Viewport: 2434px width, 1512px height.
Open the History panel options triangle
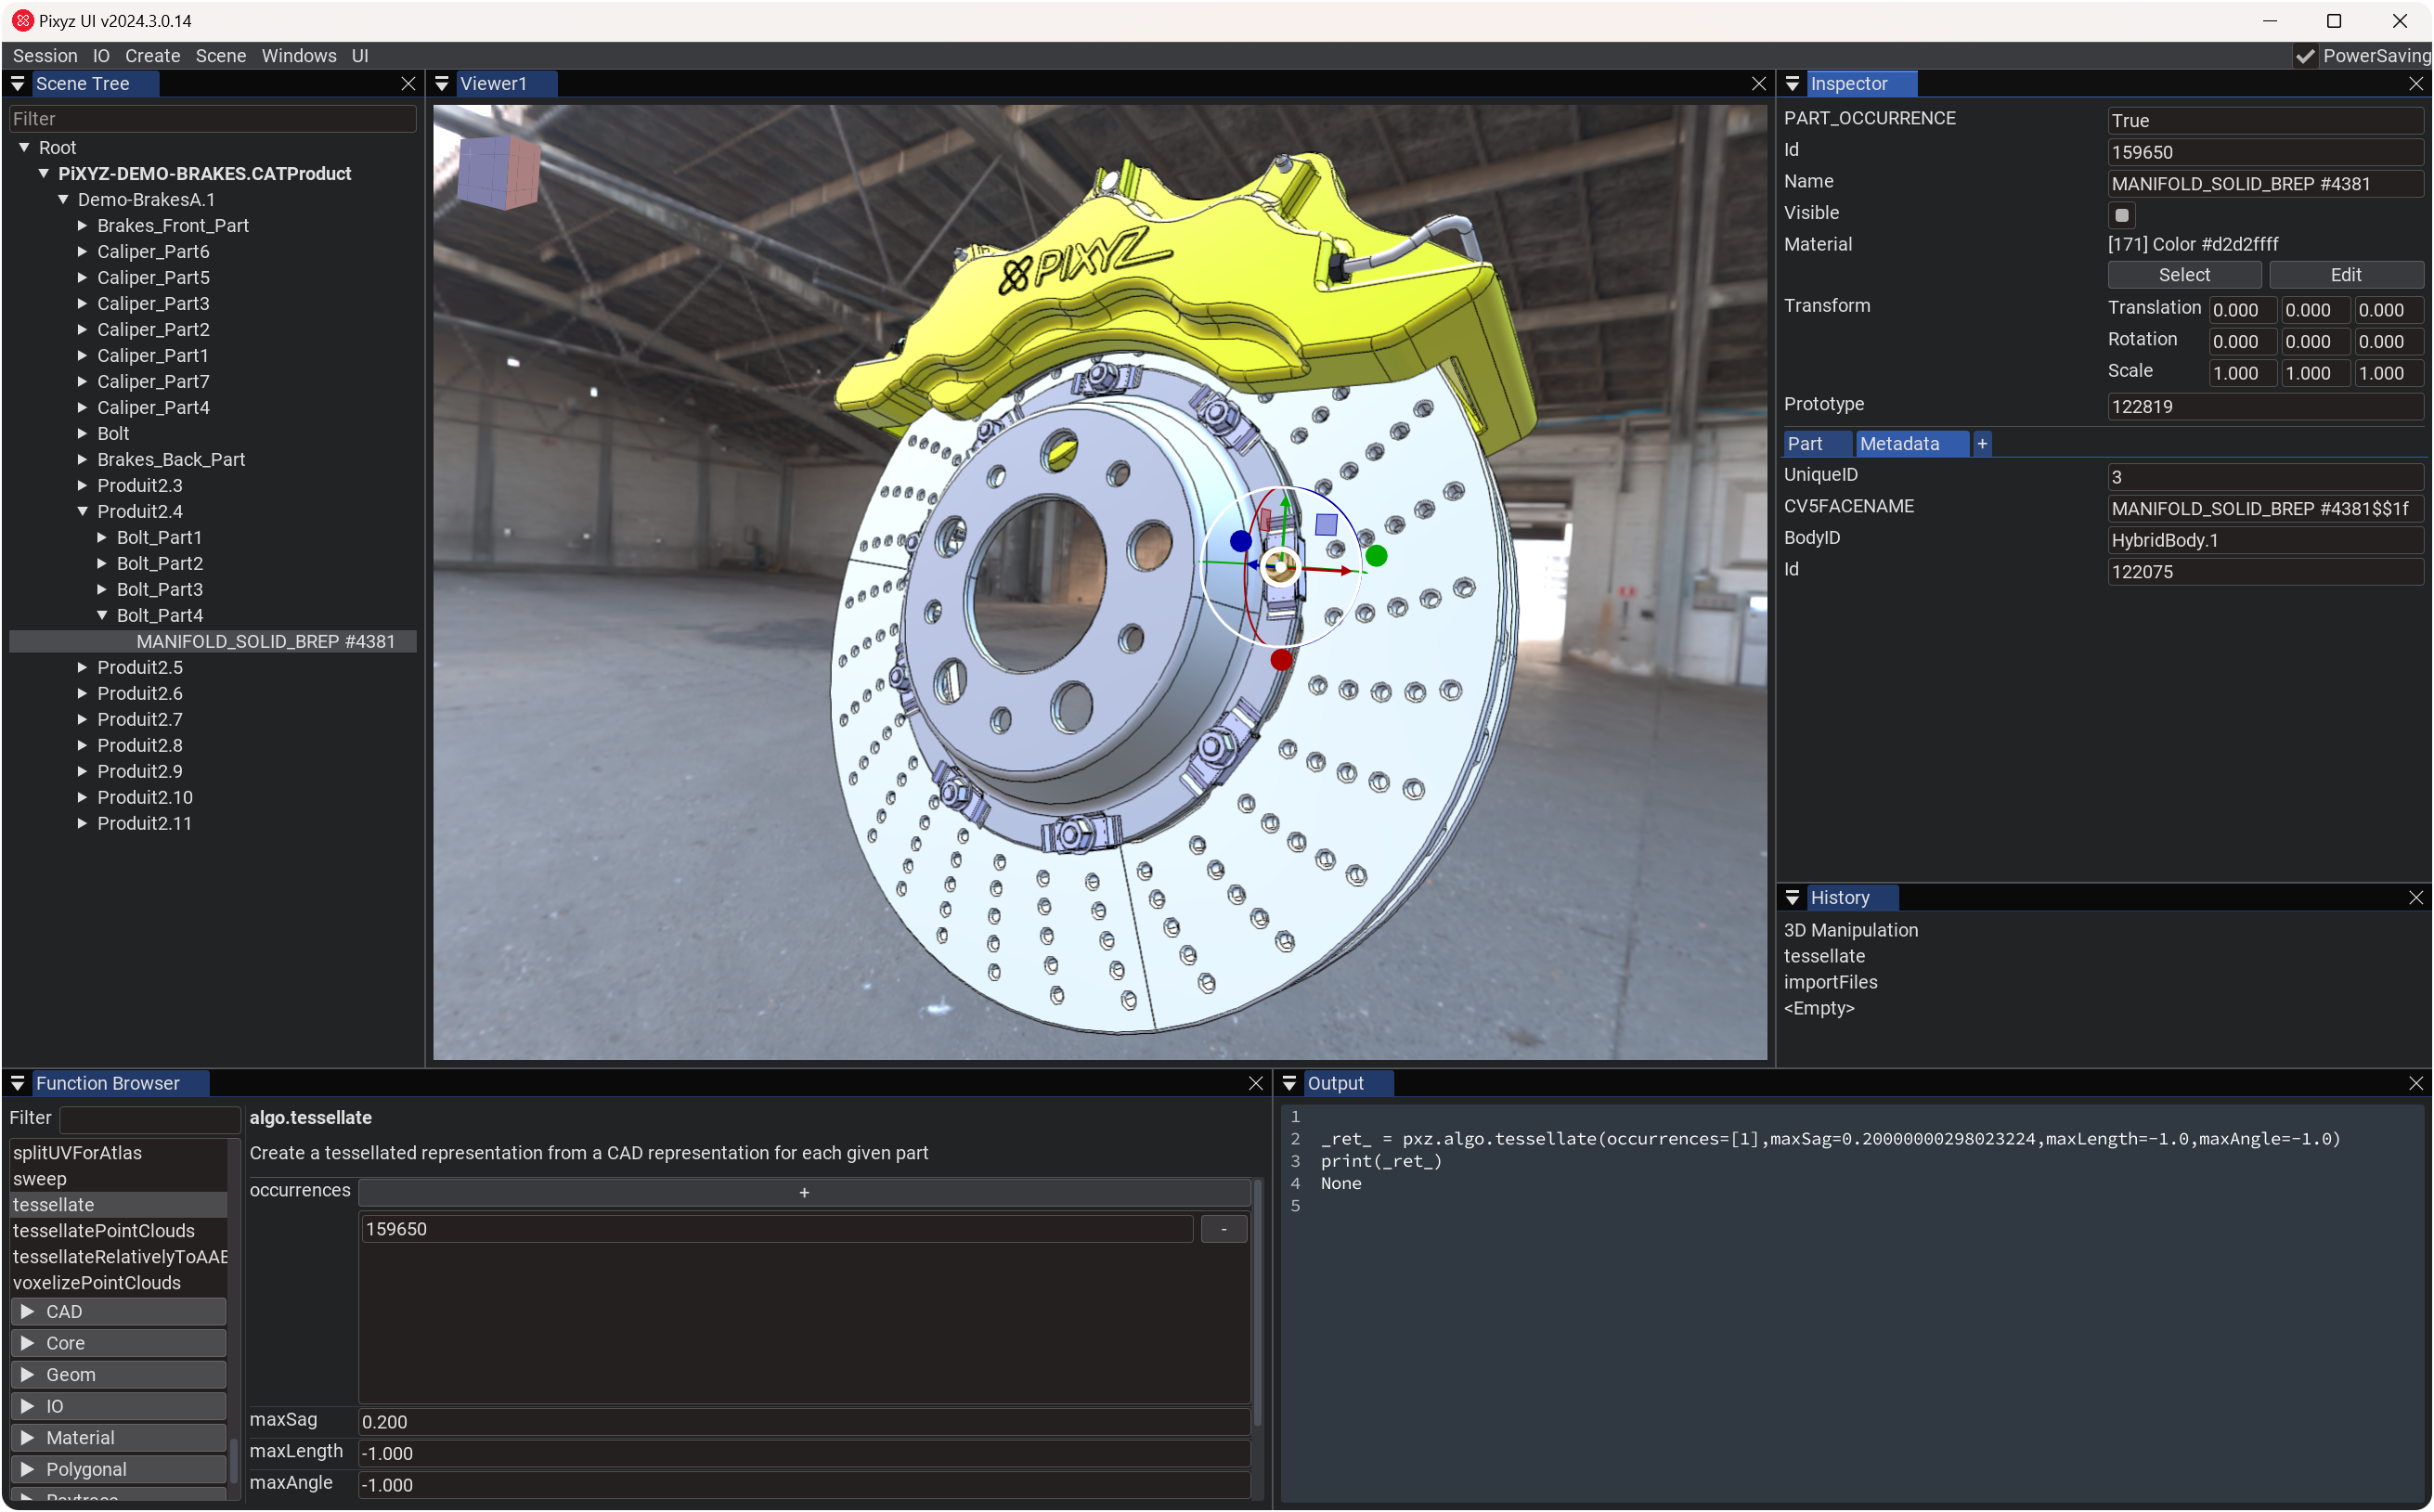[1792, 898]
